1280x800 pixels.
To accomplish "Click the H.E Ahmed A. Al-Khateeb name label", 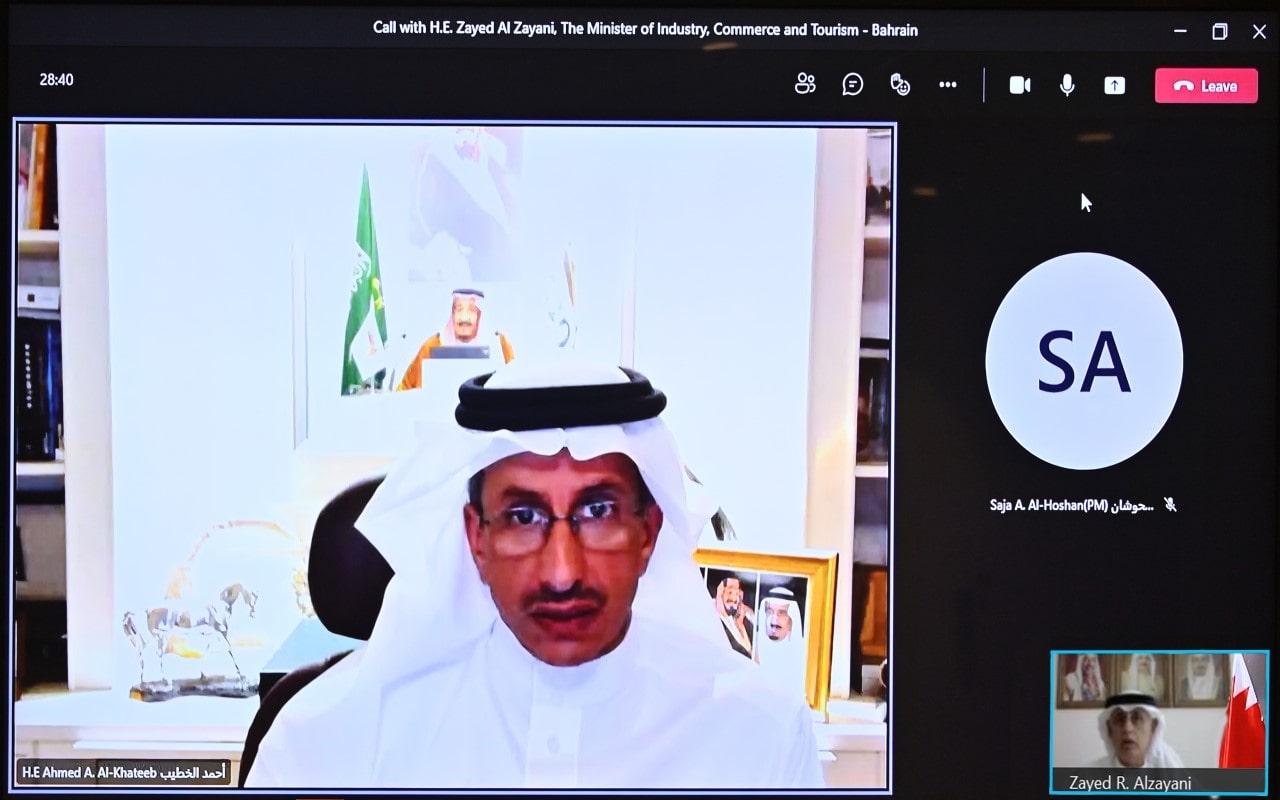I will 124,772.
